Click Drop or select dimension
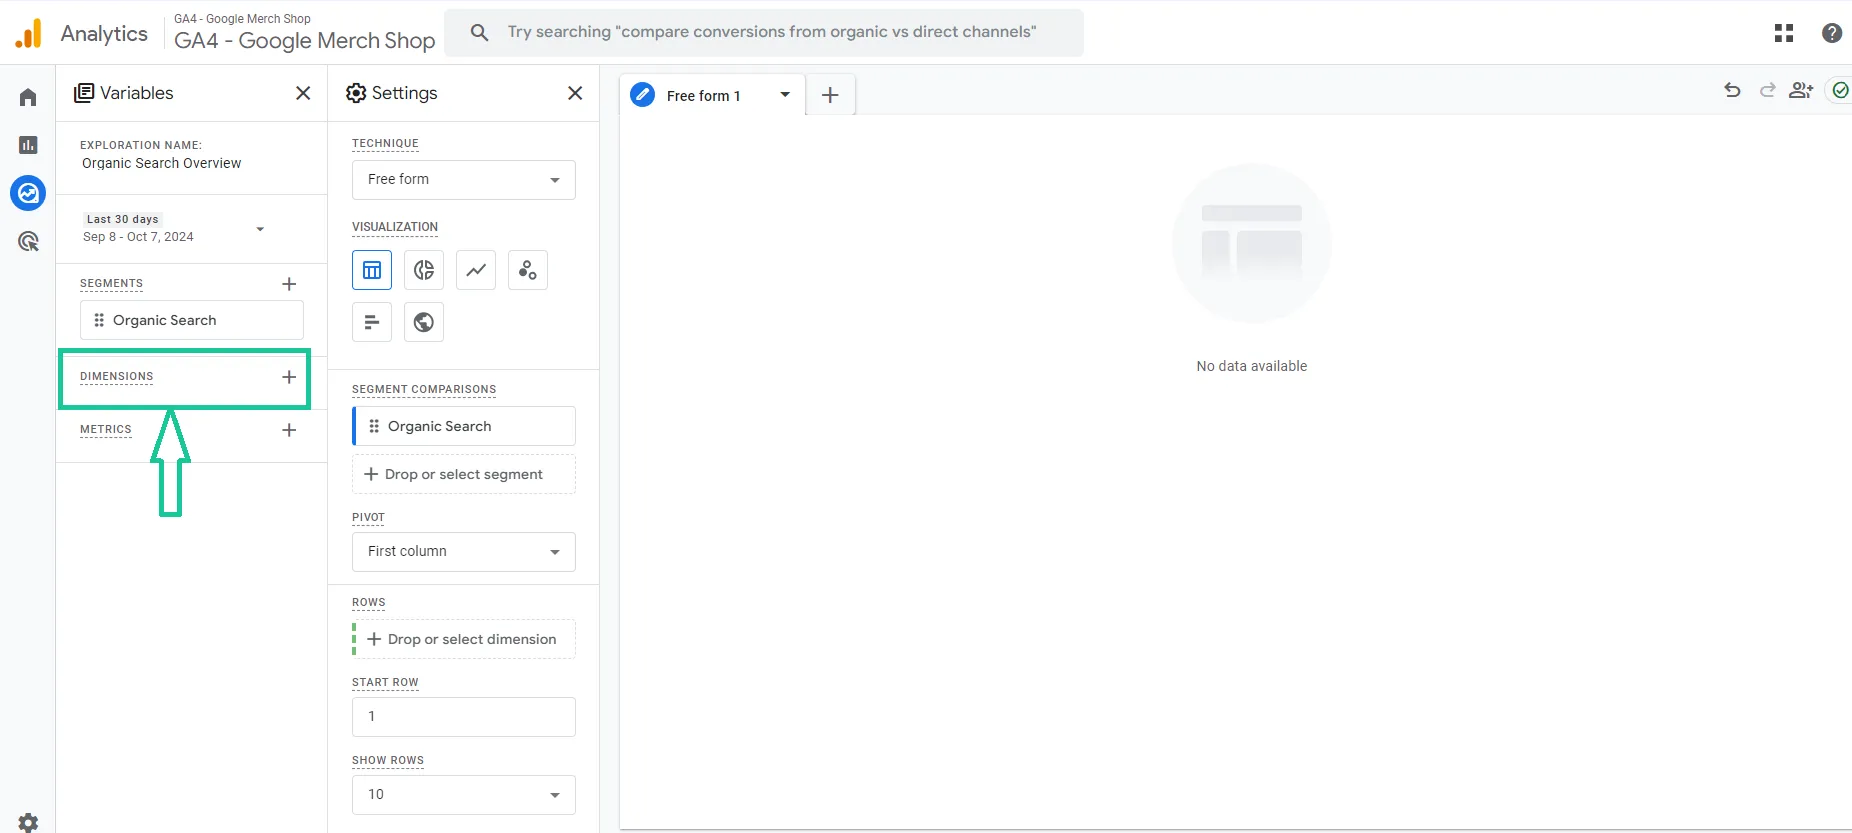Image resolution: width=1852 pixels, height=833 pixels. 464,639
